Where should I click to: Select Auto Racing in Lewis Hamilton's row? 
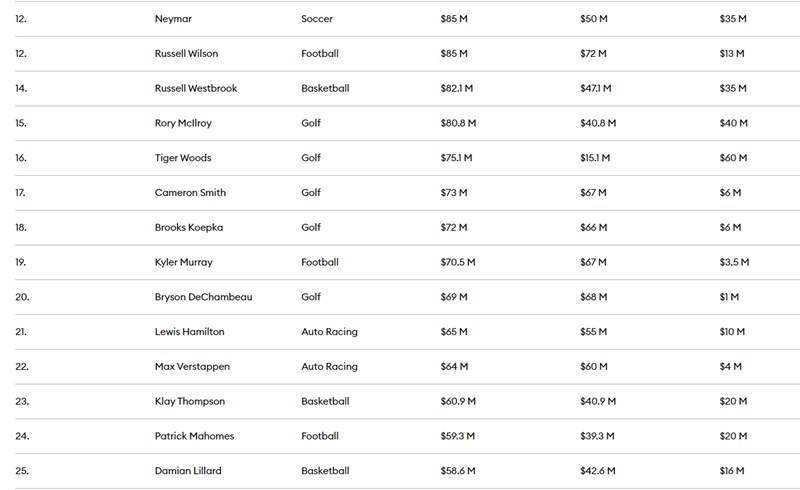329,332
